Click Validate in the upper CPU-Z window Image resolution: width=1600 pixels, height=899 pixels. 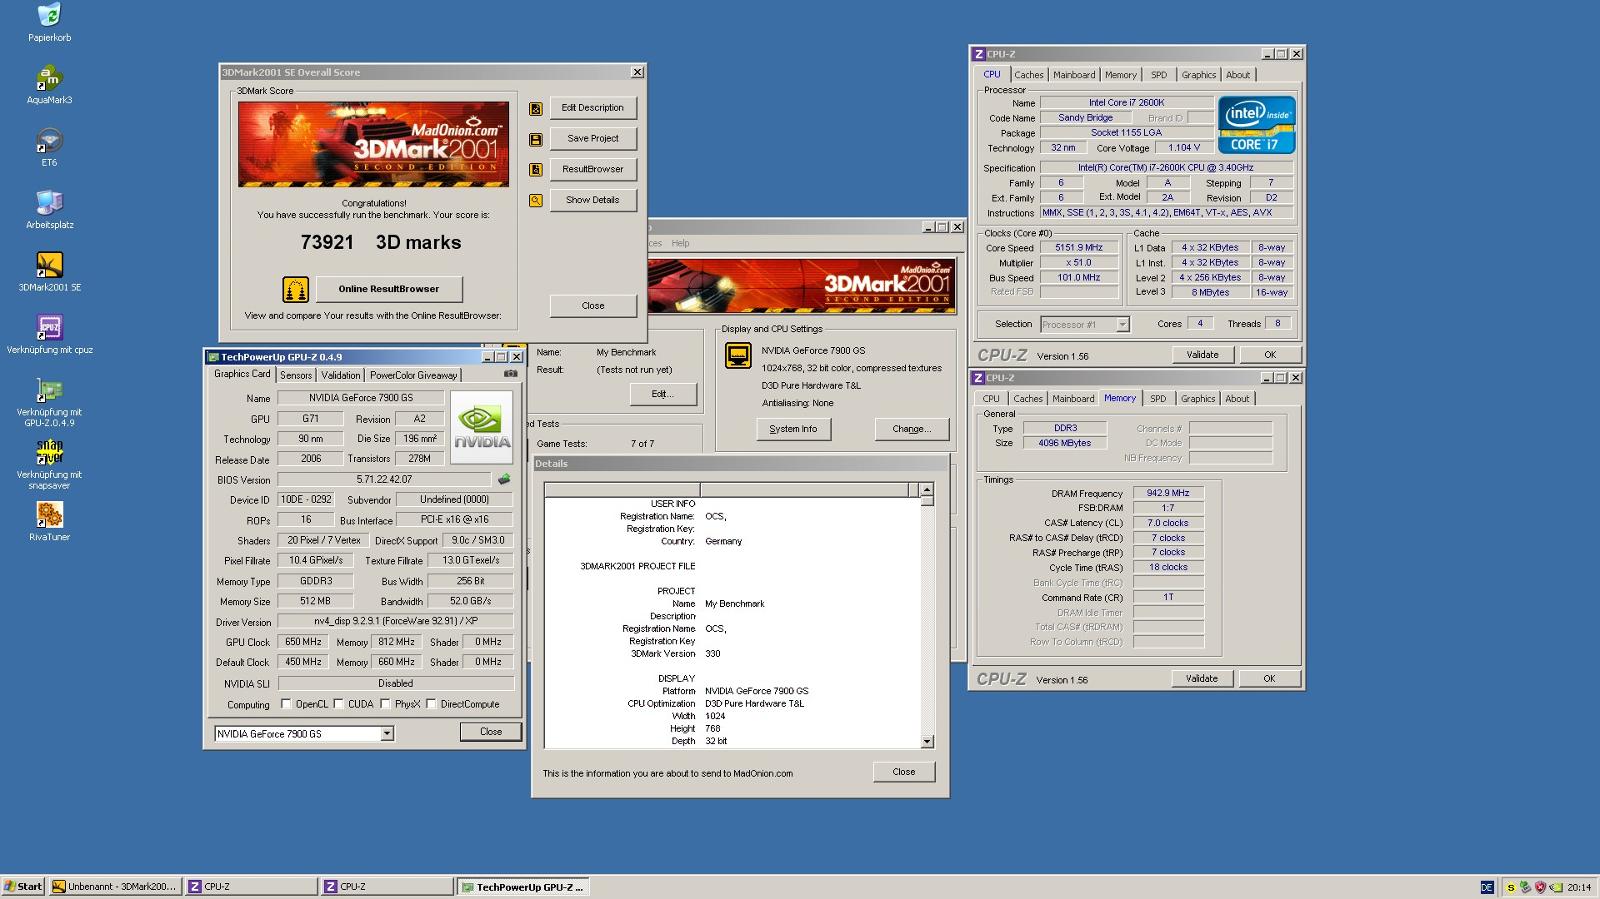click(1202, 355)
